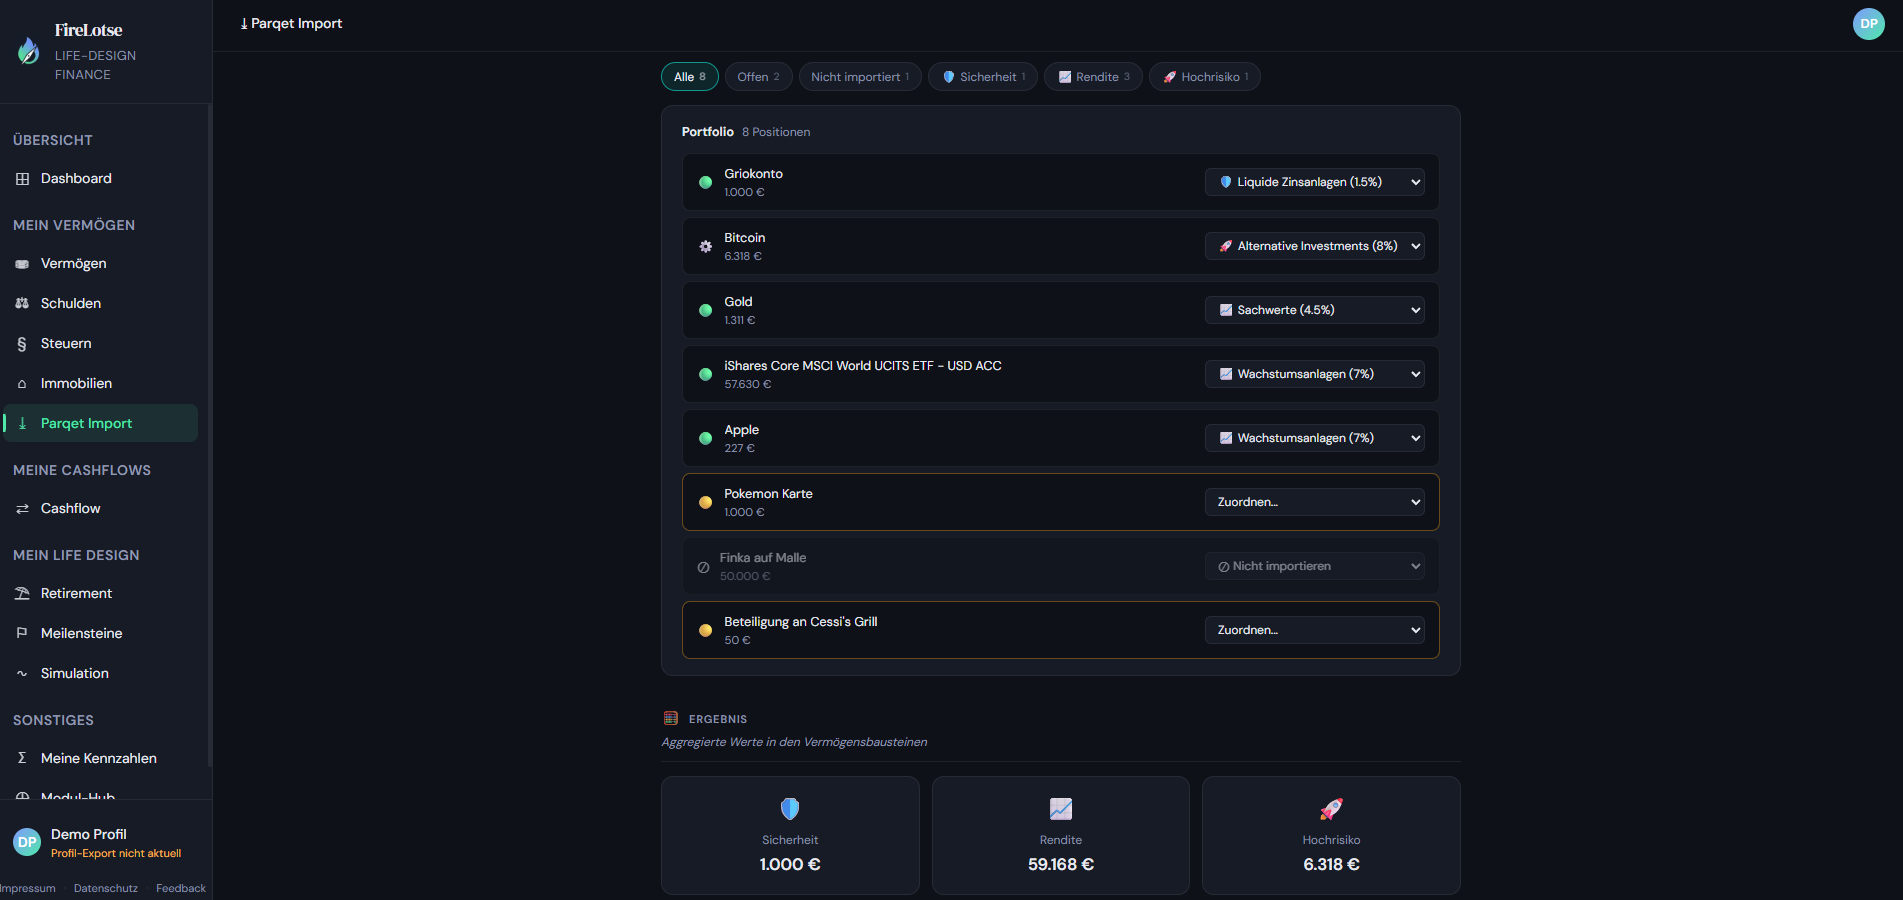Enable the Nicht importiert filter
Screen dimensions: 1903x900
859,76
